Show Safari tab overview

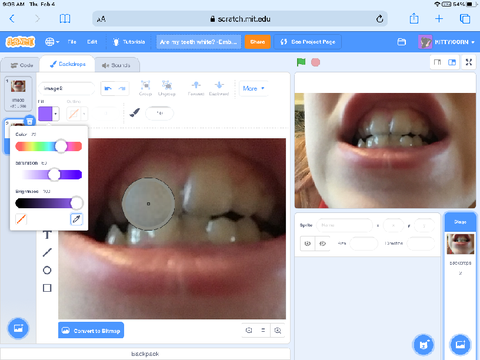click(x=465, y=19)
